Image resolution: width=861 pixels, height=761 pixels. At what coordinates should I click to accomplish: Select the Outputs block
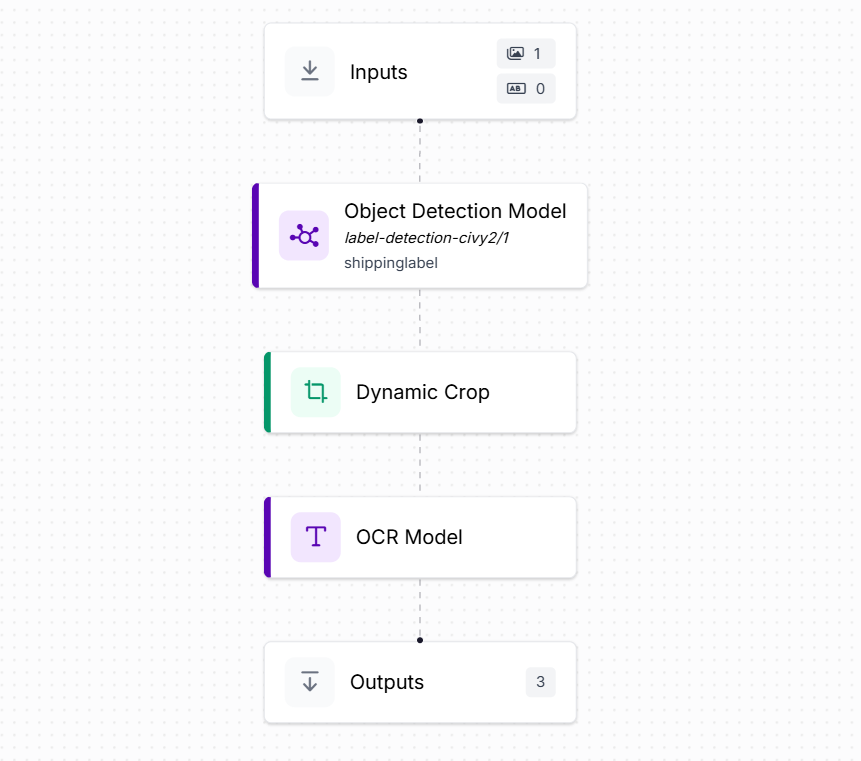(420, 682)
